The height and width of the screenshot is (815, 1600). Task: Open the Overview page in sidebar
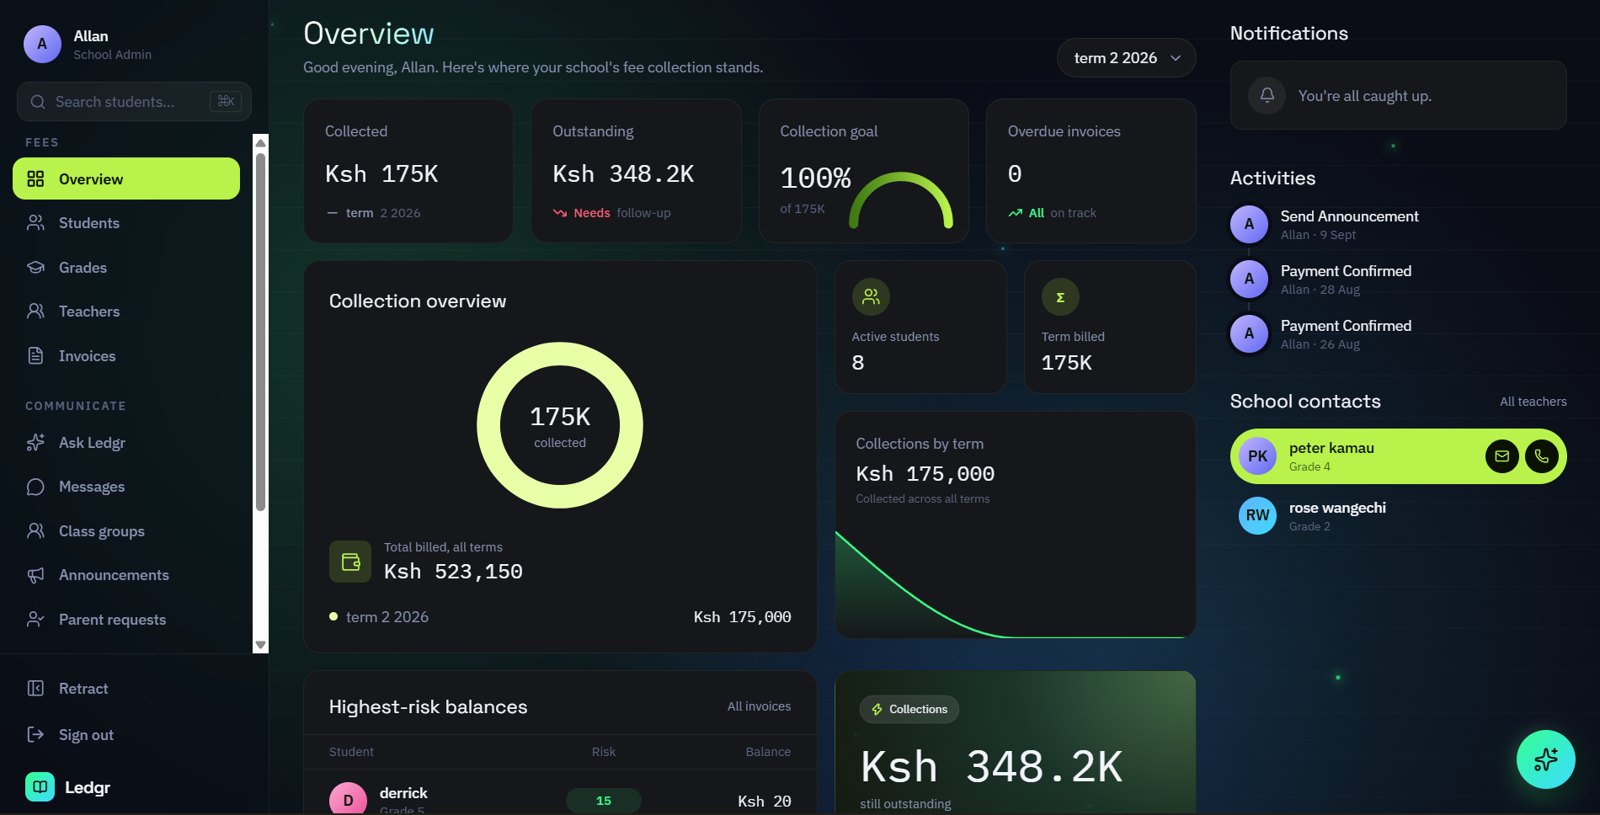(x=126, y=179)
